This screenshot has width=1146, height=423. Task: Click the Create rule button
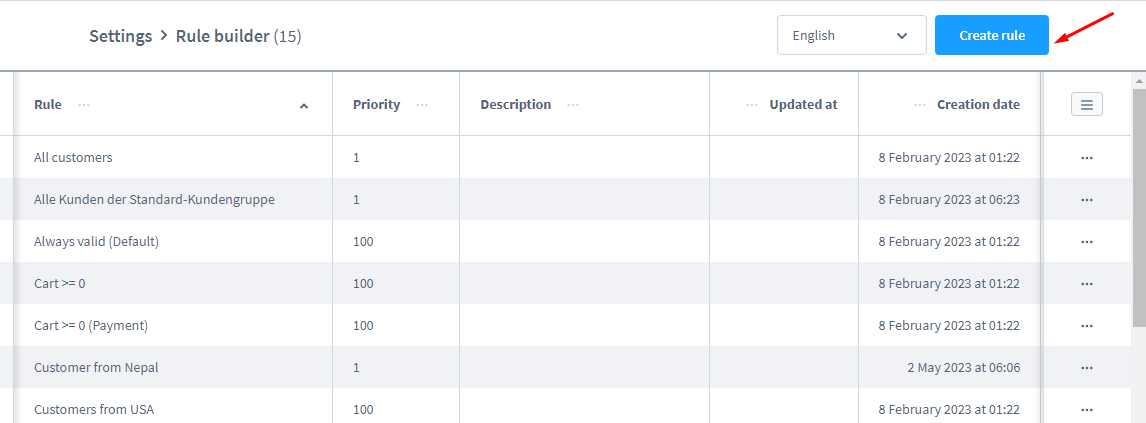coord(991,36)
